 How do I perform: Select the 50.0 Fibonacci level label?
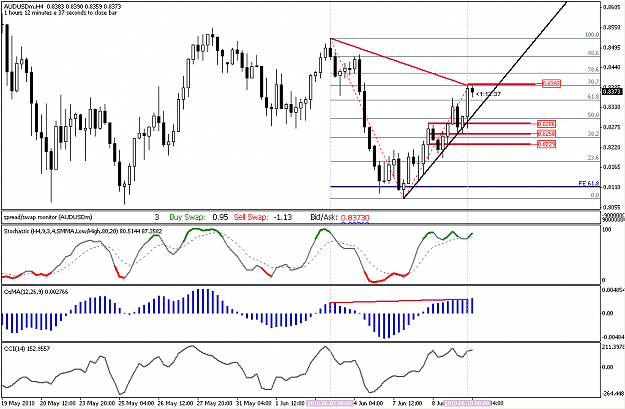coord(593,115)
